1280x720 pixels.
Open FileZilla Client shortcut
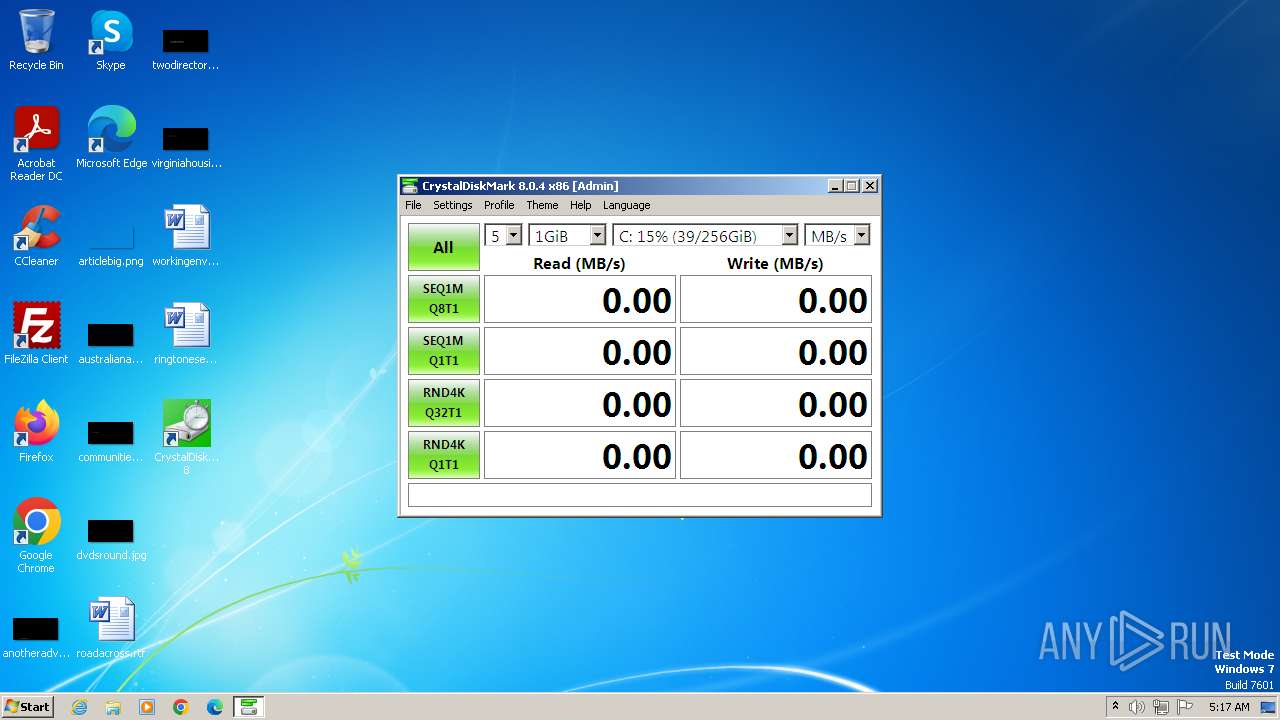click(x=36, y=334)
